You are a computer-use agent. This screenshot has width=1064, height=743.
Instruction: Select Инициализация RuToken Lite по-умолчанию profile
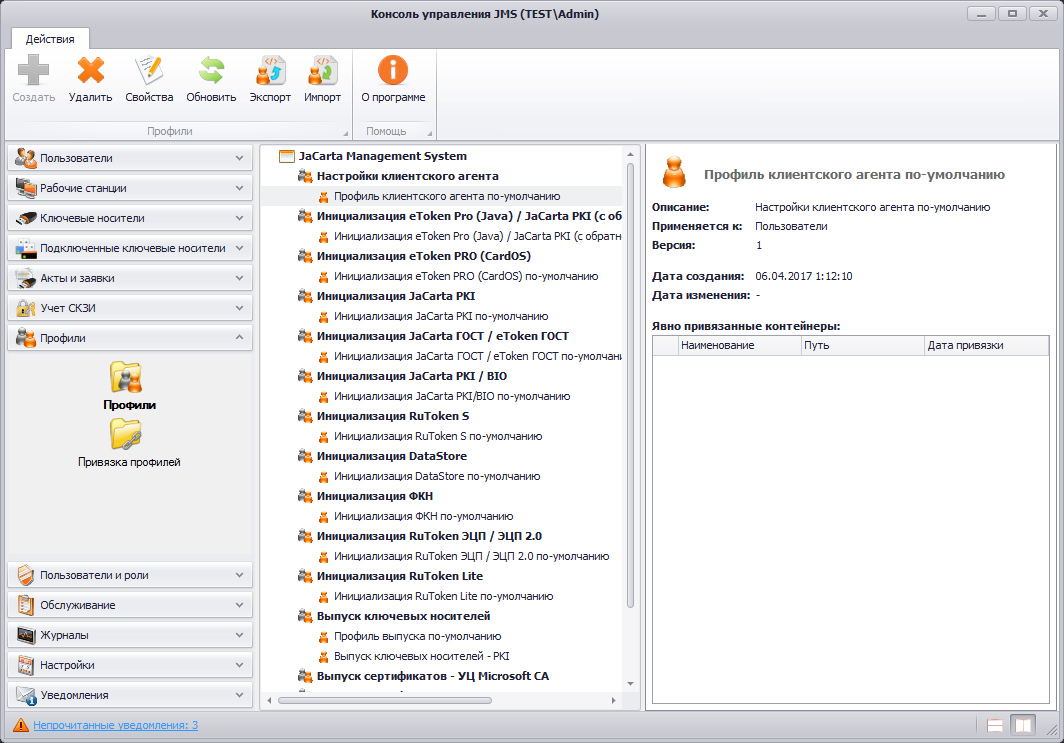coord(443,596)
